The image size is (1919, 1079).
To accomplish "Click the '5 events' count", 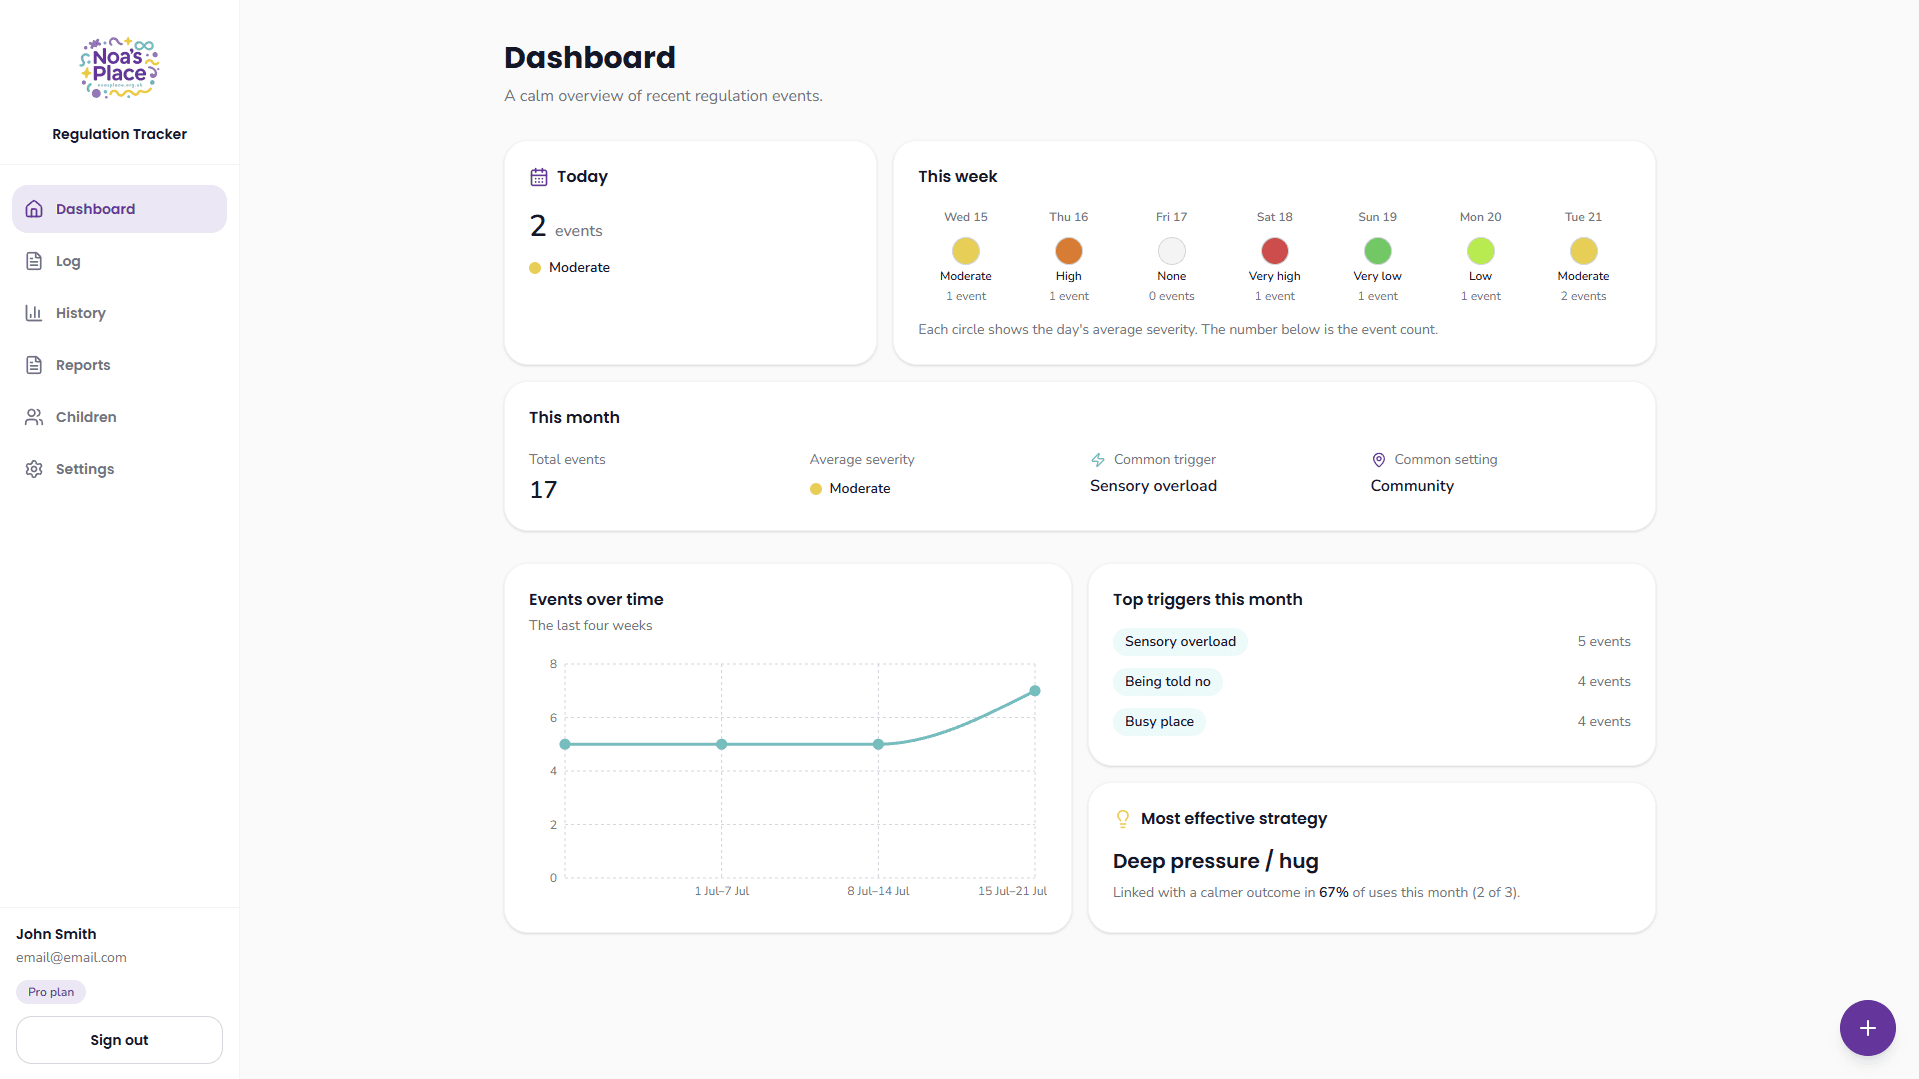I will click(1604, 642).
